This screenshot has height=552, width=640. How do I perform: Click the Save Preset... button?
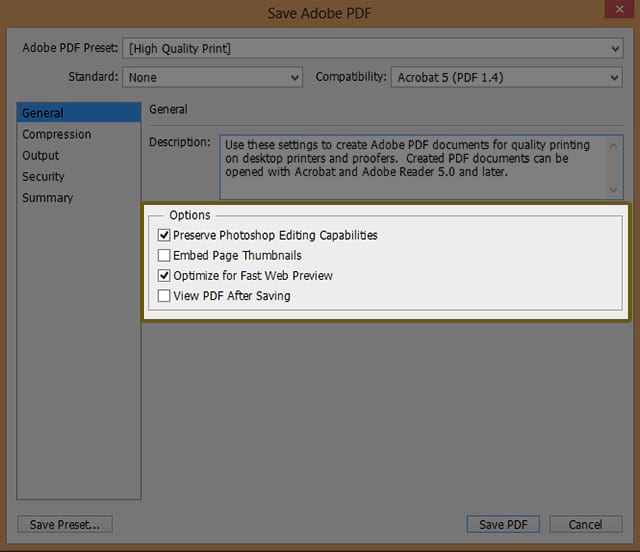click(x=65, y=524)
